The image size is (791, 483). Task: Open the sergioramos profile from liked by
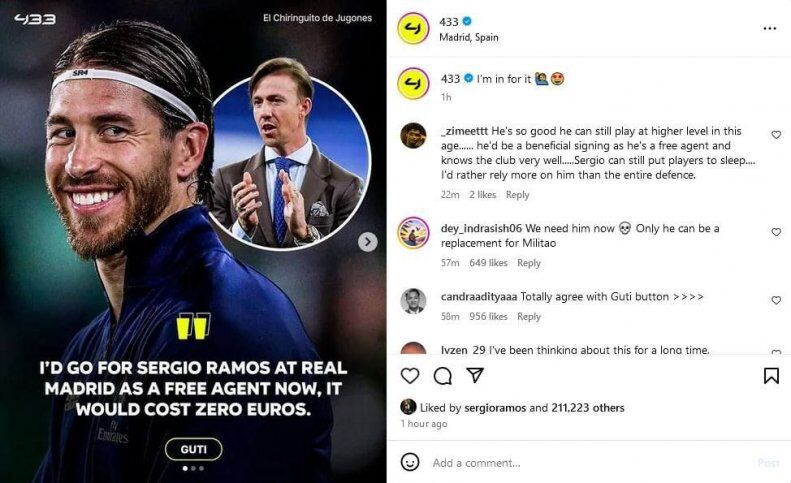click(x=495, y=408)
